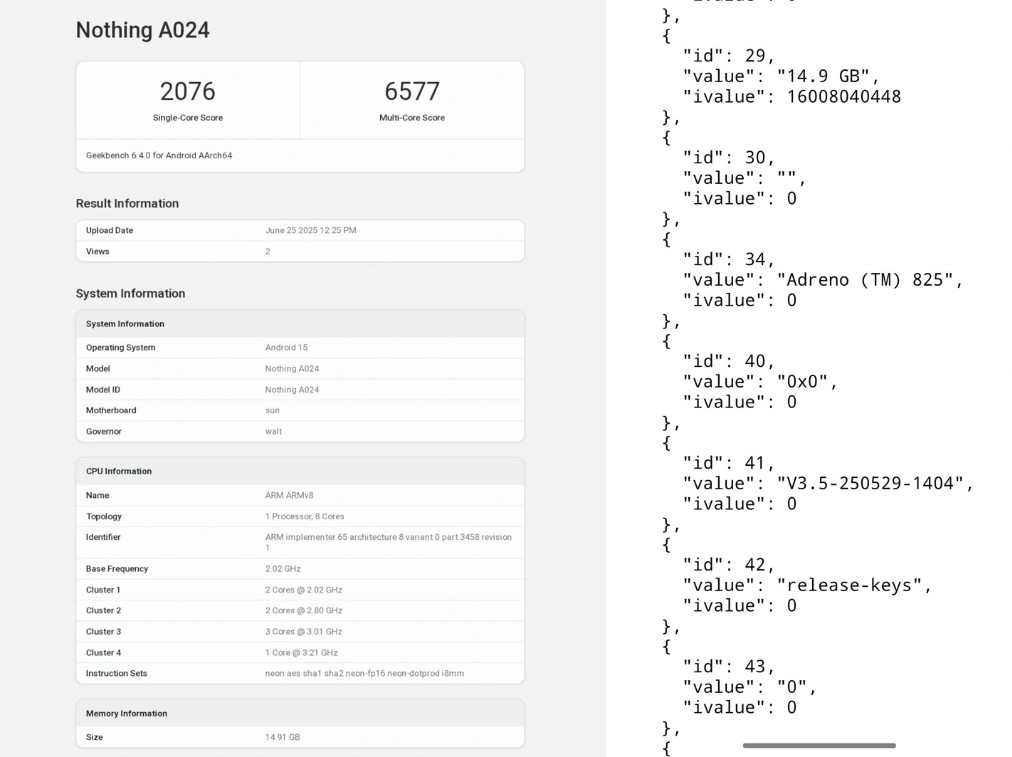The height and width of the screenshot is (757, 1012).
Task: Click the JSON line '"id": 43'
Action: click(x=728, y=667)
